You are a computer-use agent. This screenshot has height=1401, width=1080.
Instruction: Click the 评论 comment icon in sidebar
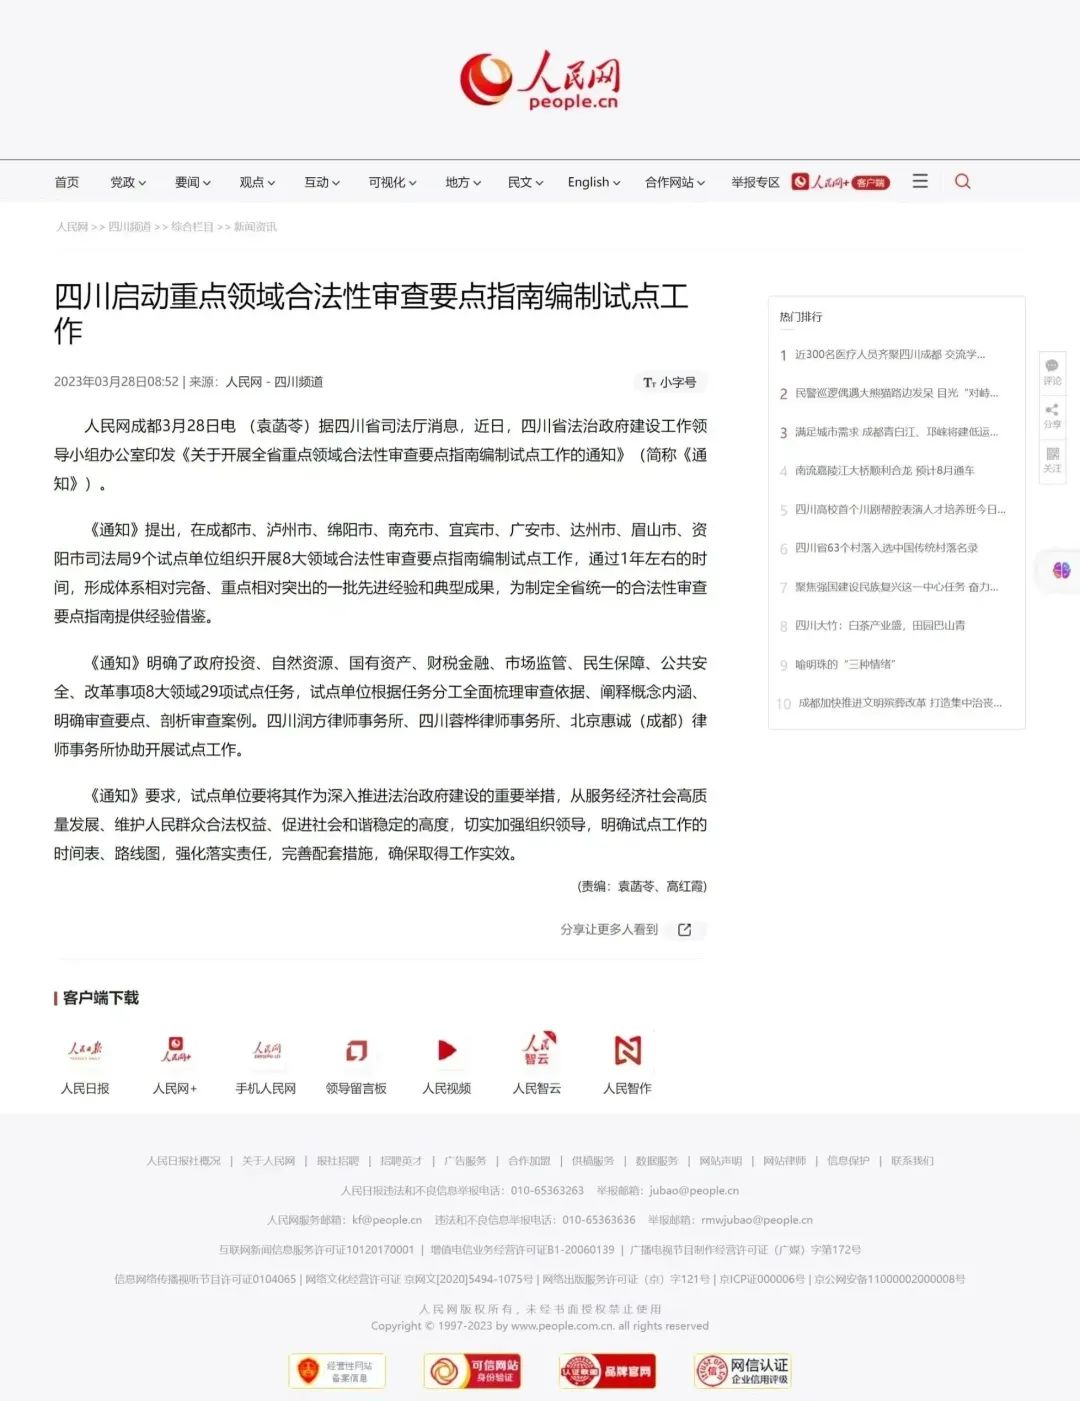tap(1052, 371)
